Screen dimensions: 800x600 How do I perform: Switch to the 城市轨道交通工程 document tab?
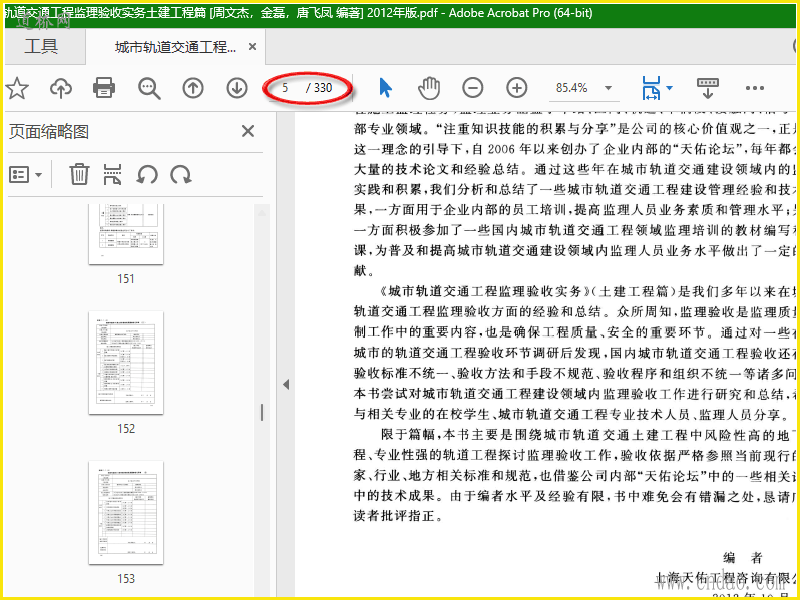pos(176,47)
